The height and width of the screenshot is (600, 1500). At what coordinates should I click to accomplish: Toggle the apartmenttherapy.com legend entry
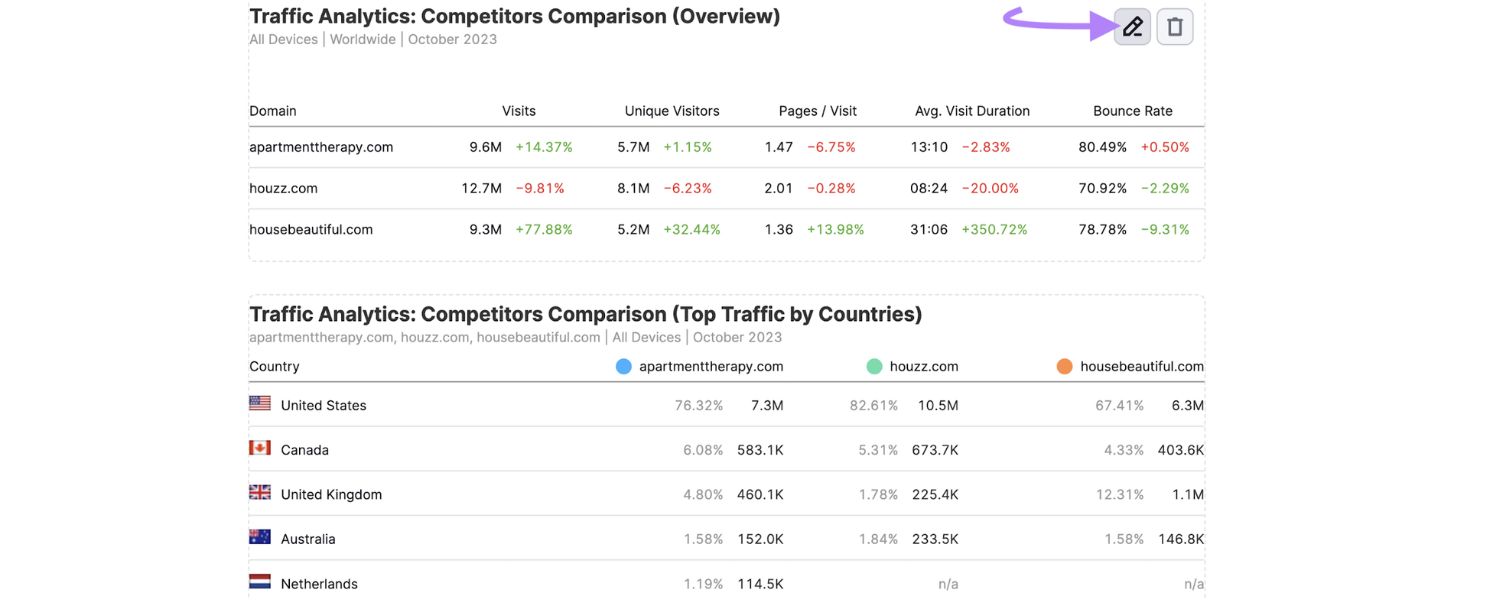click(711, 365)
